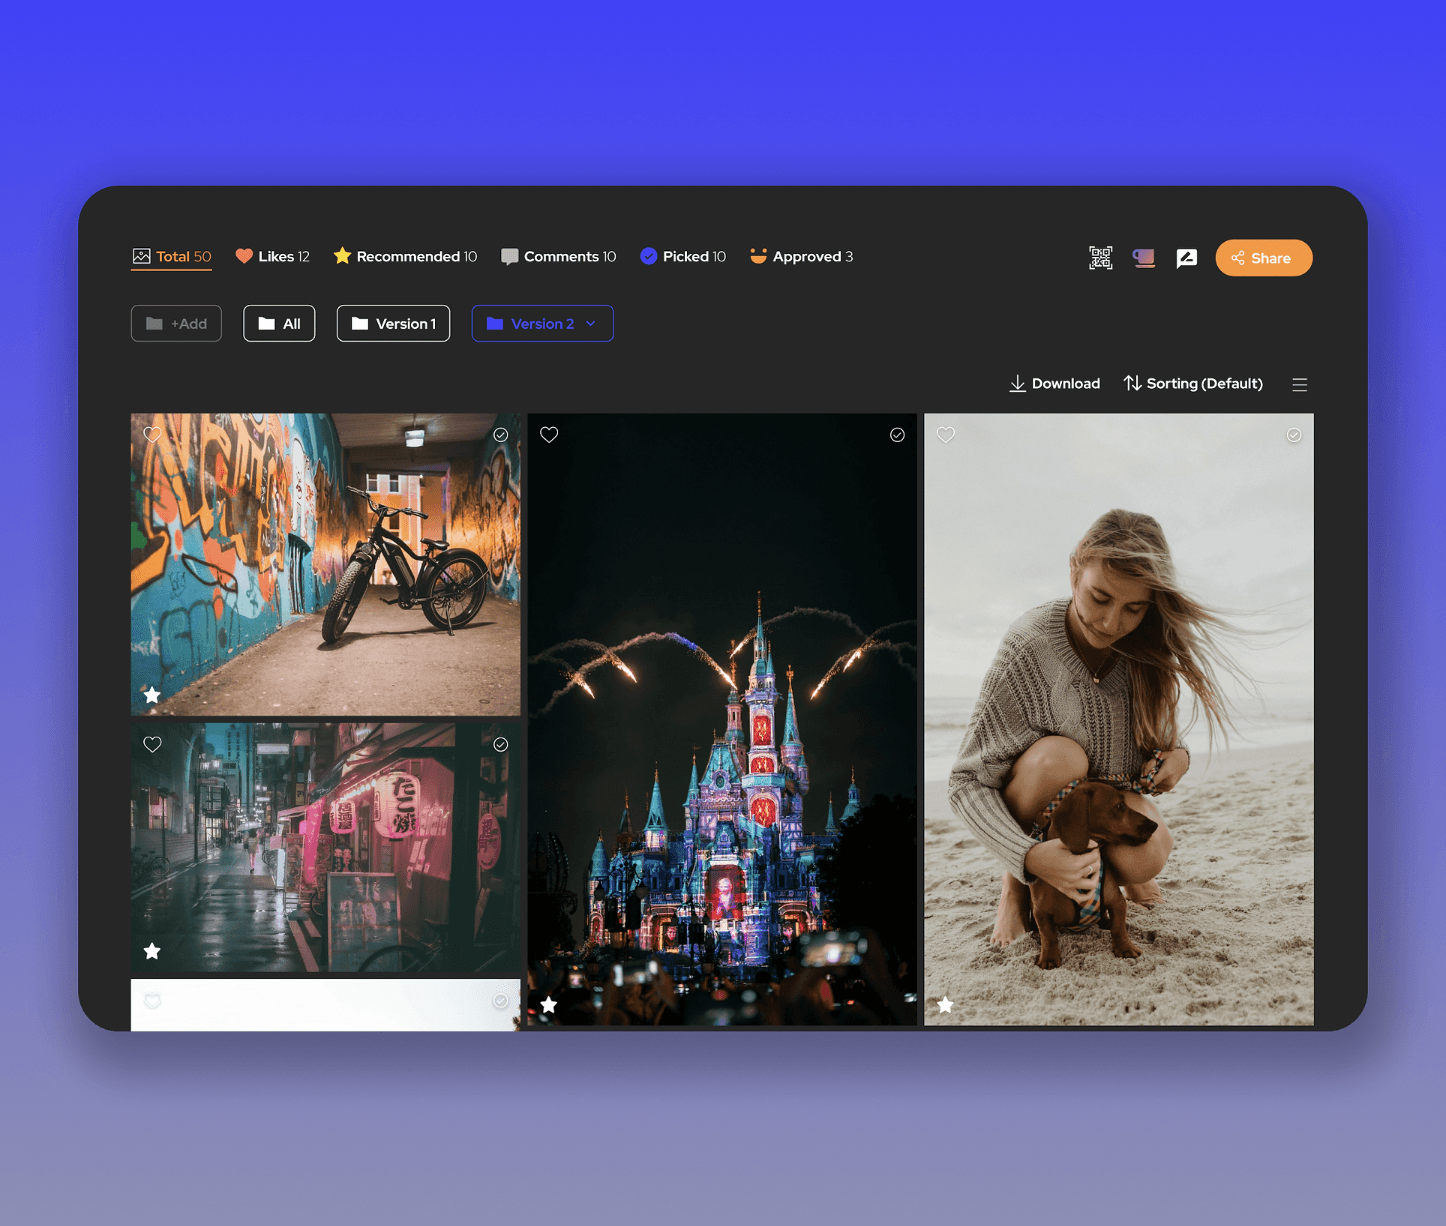Image resolution: width=1446 pixels, height=1226 pixels.
Task: Open the QR code icon
Action: 1100,258
